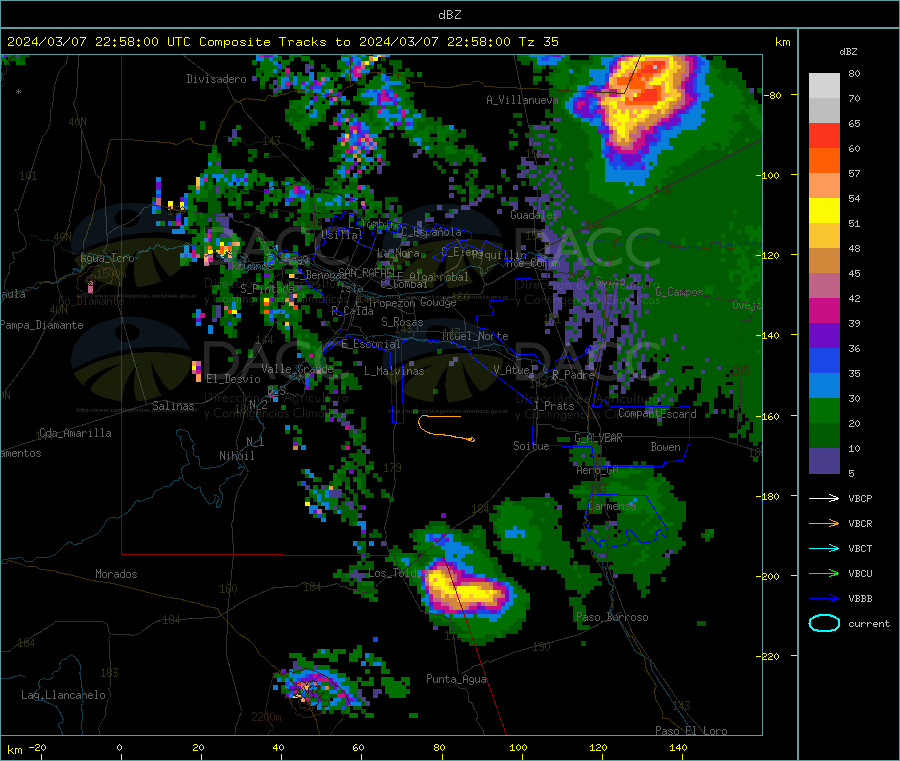
Task: Click the Divisadero map label
Action: (216, 79)
